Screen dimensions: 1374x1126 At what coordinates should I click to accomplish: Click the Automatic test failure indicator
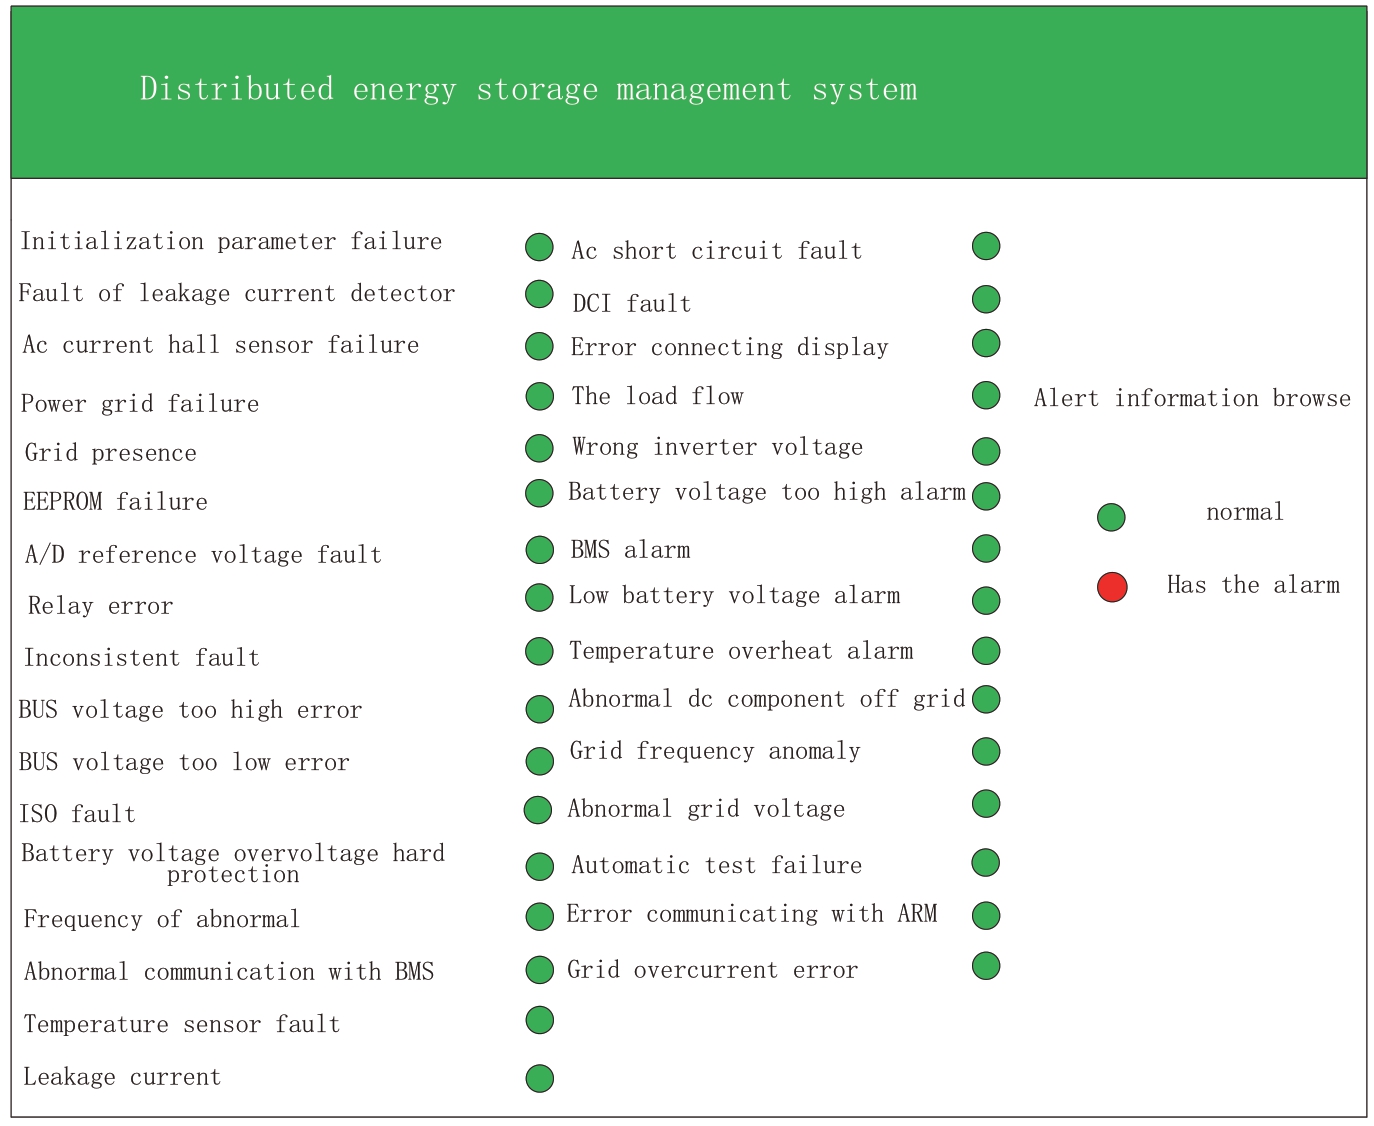point(986,862)
